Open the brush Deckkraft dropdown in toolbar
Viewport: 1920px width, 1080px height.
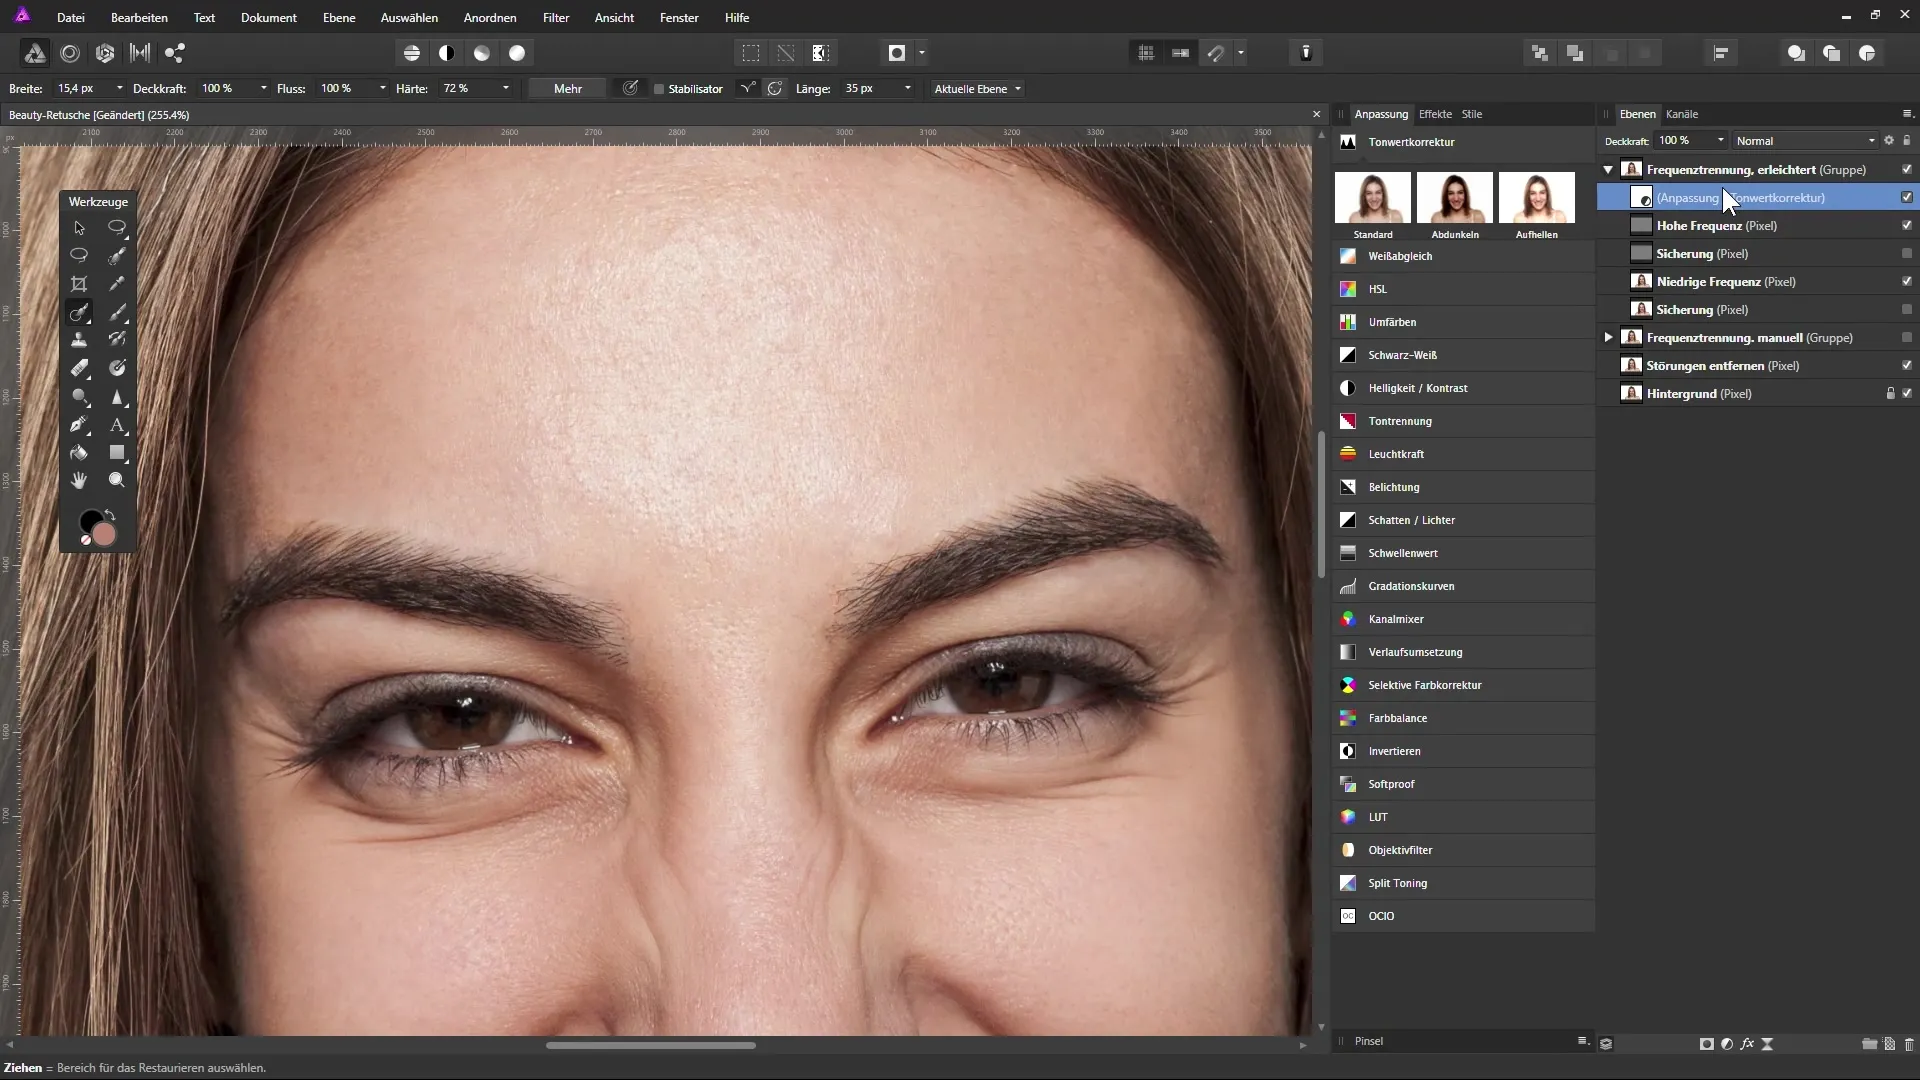(264, 89)
